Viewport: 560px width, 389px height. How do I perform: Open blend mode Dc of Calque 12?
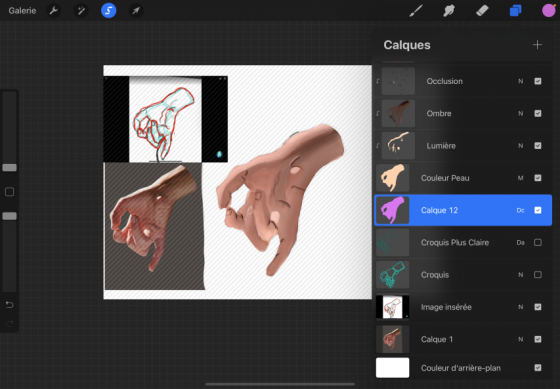521,210
